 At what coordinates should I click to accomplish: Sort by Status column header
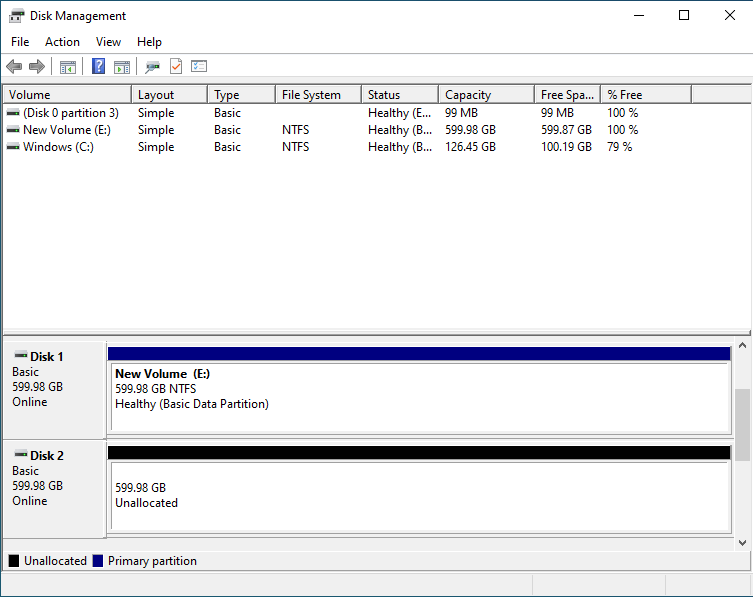pyautogui.click(x=400, y=95)
